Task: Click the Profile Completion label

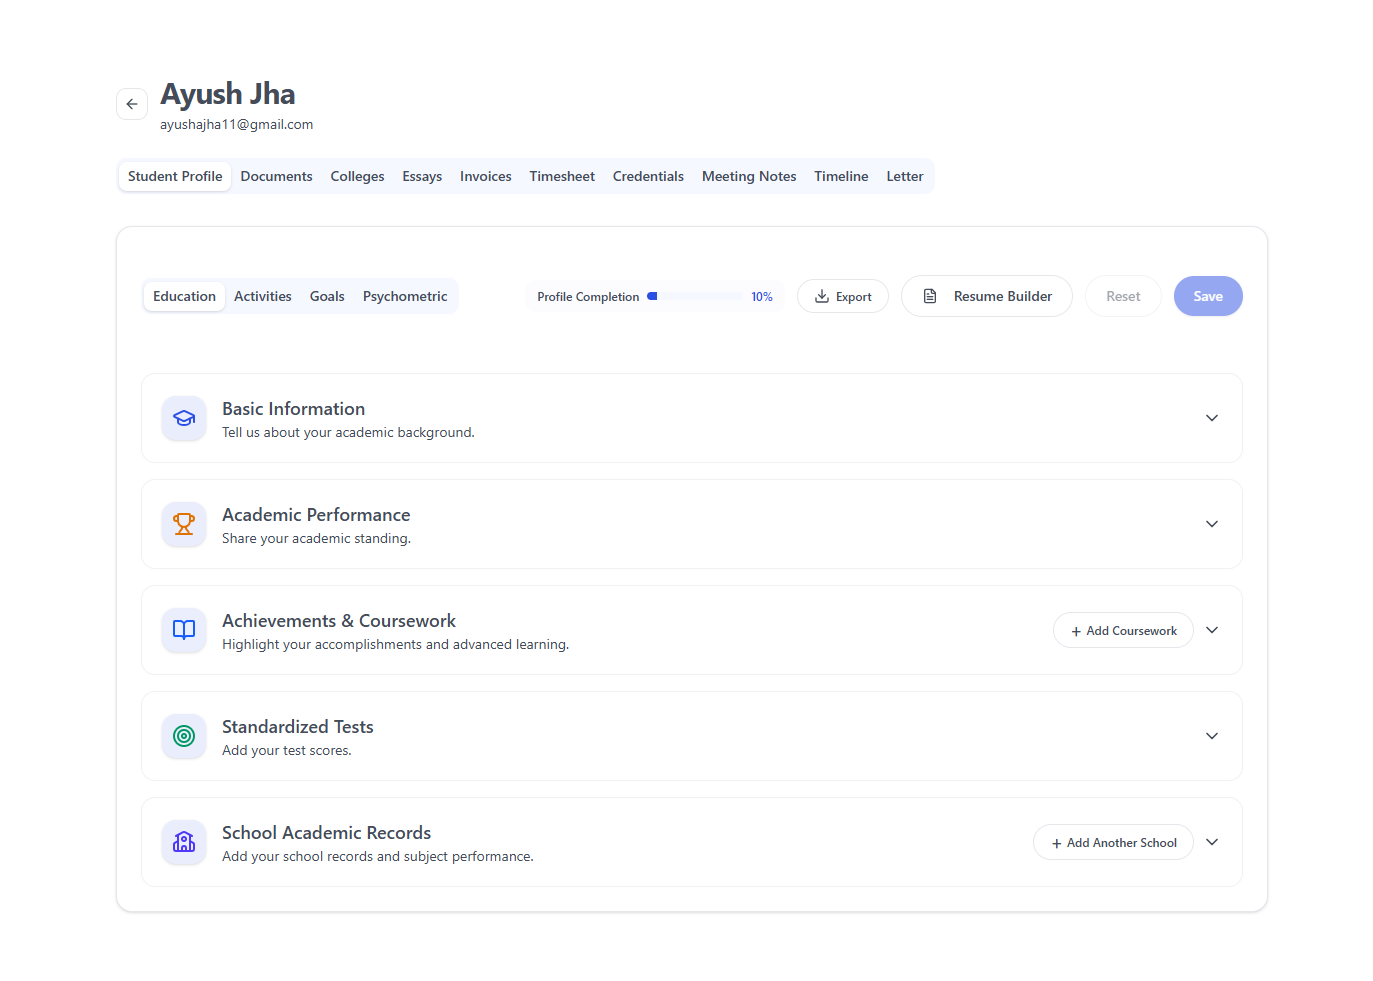Action: click(588, 297)
